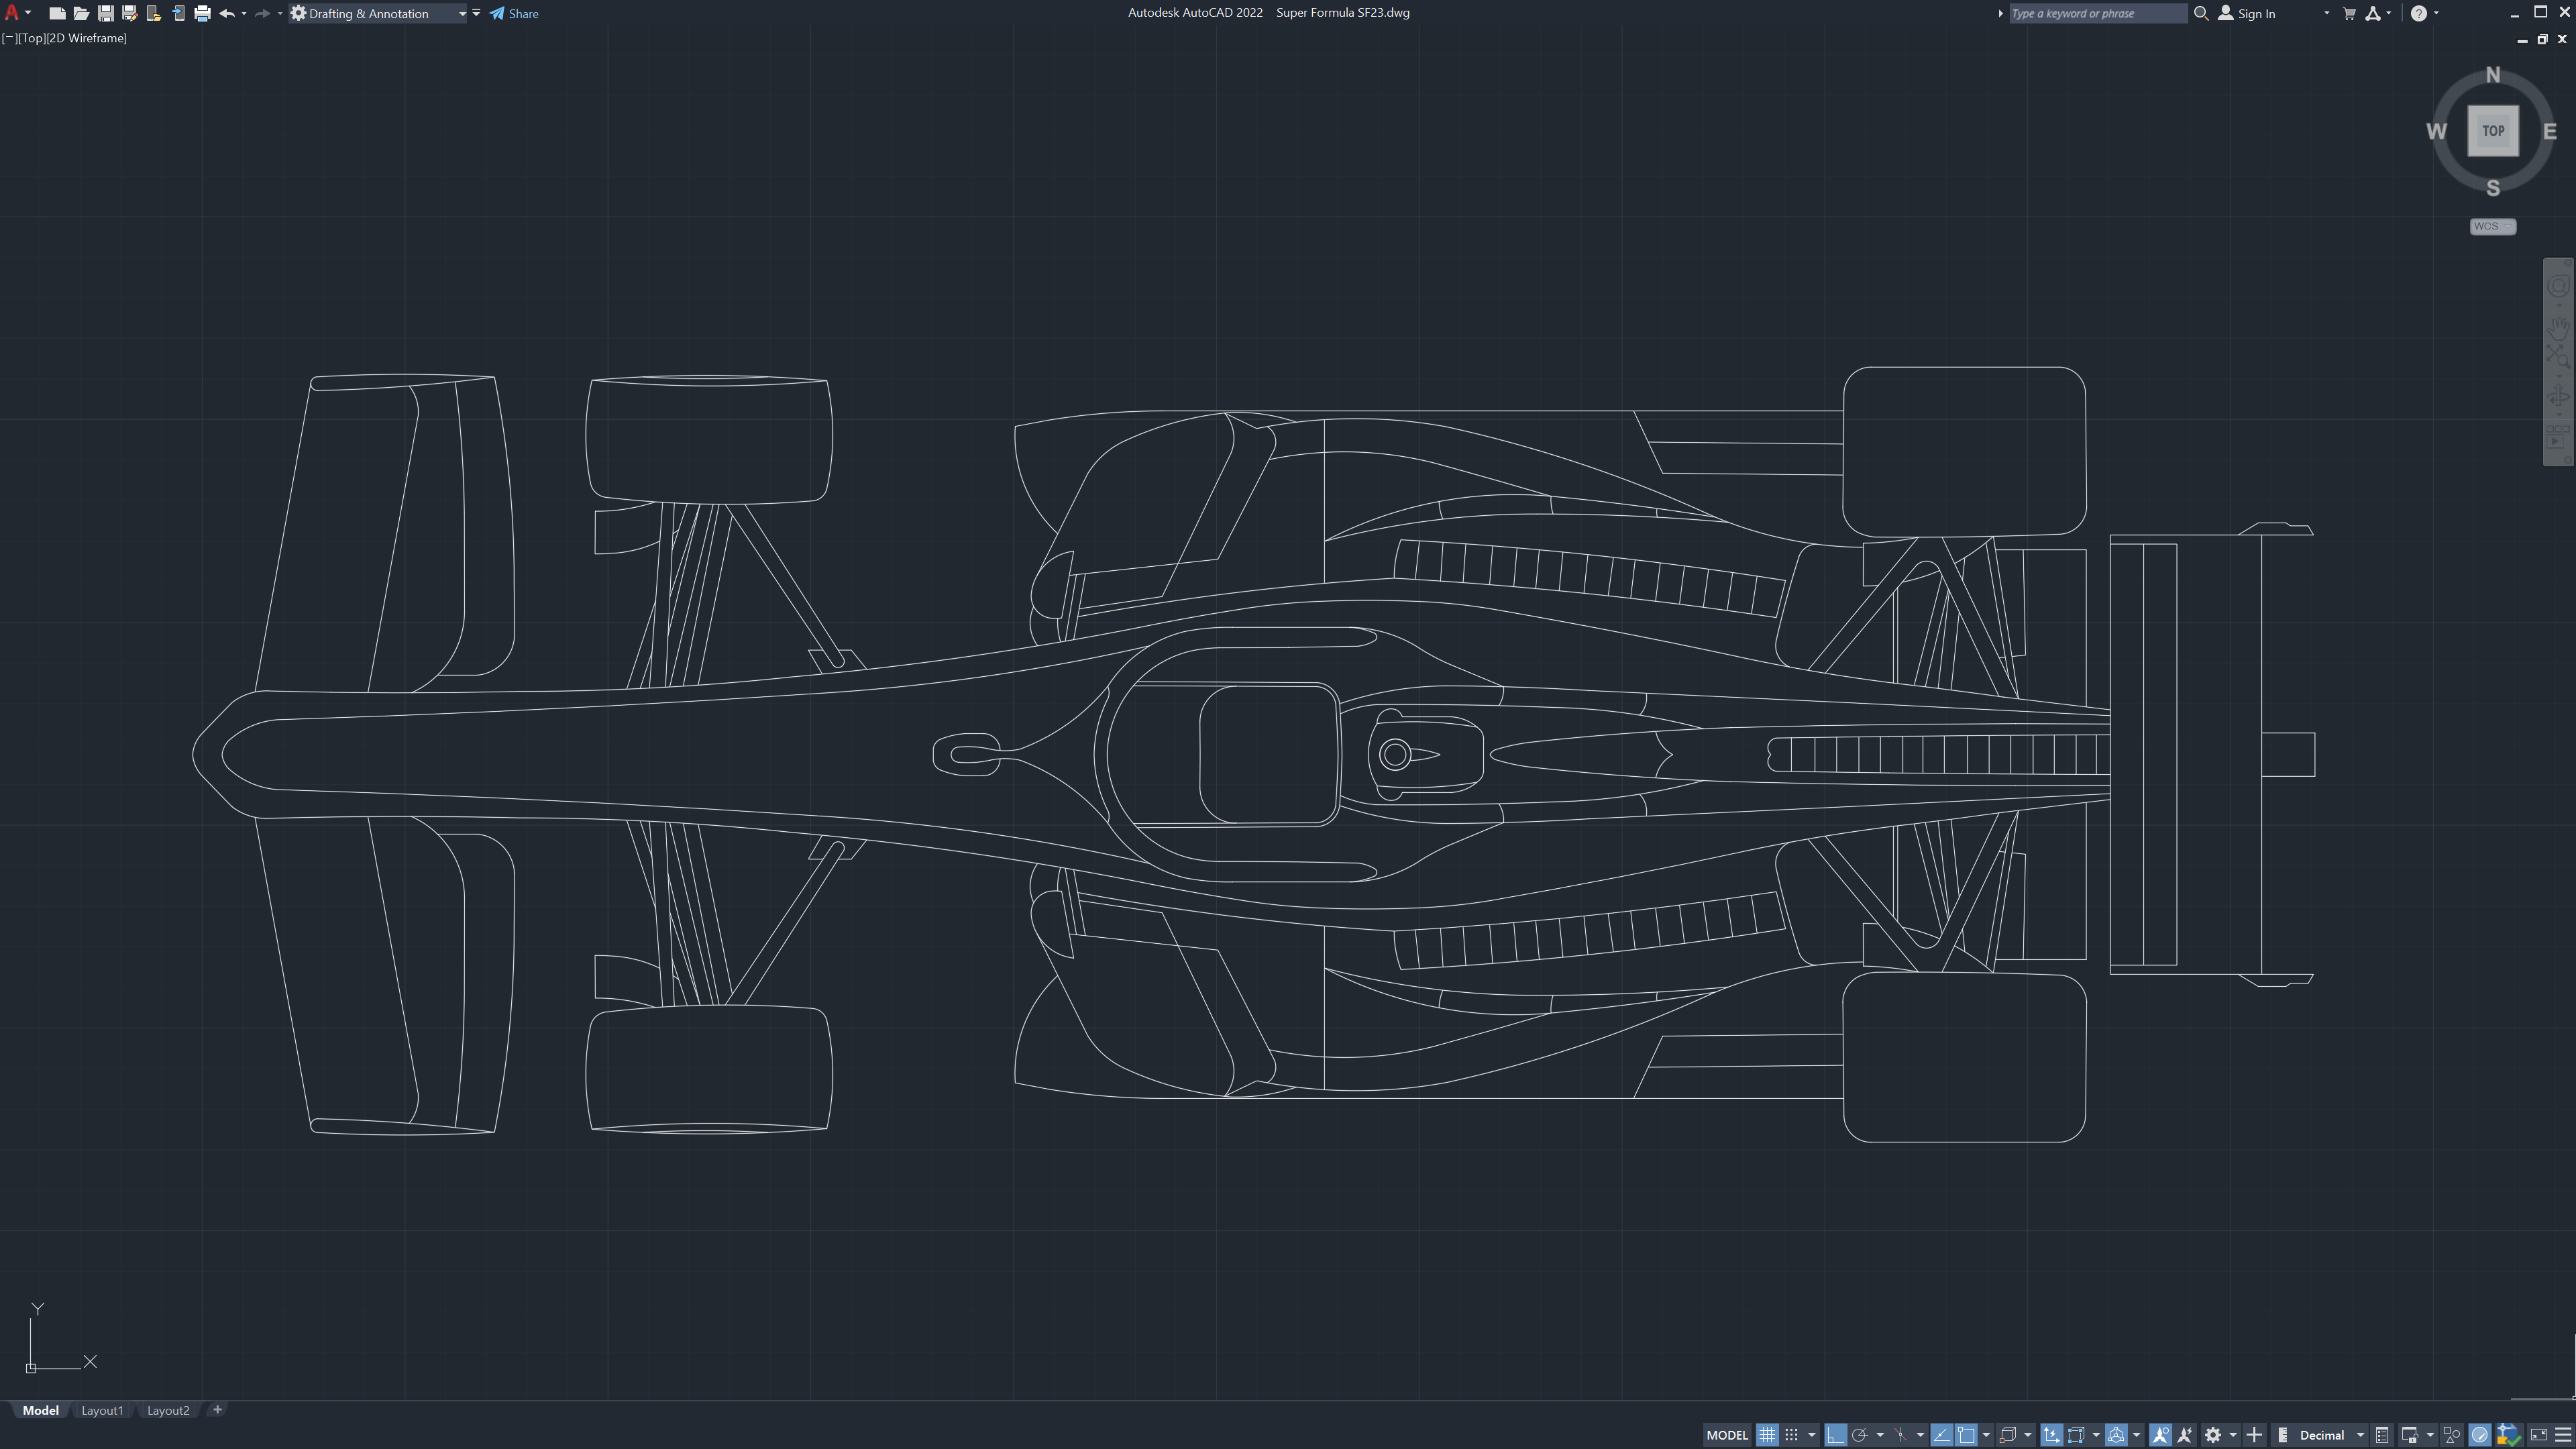The height and width of the screenshot is (1449, 2576).
Task: Click the Redo arrow icon
Action: (262, 14)
